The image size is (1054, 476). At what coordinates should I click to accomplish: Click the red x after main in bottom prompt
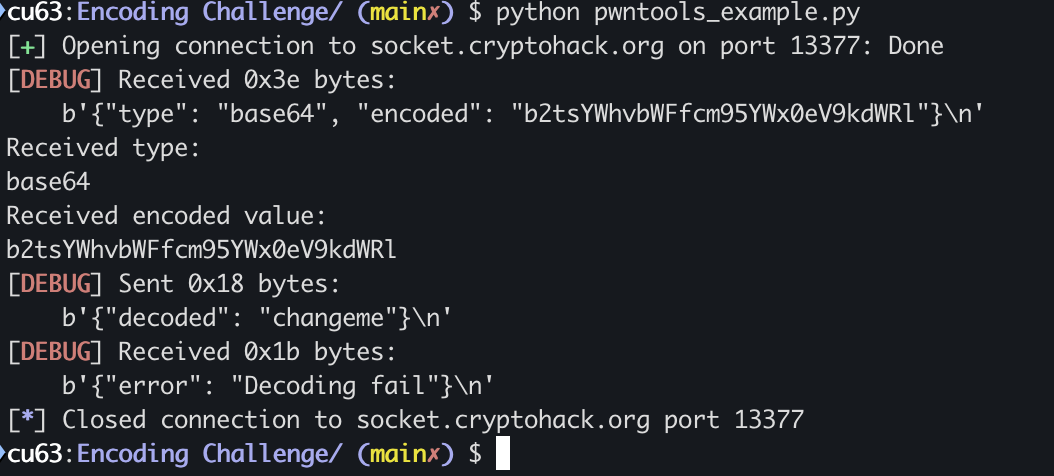click(x=436, y=453)
